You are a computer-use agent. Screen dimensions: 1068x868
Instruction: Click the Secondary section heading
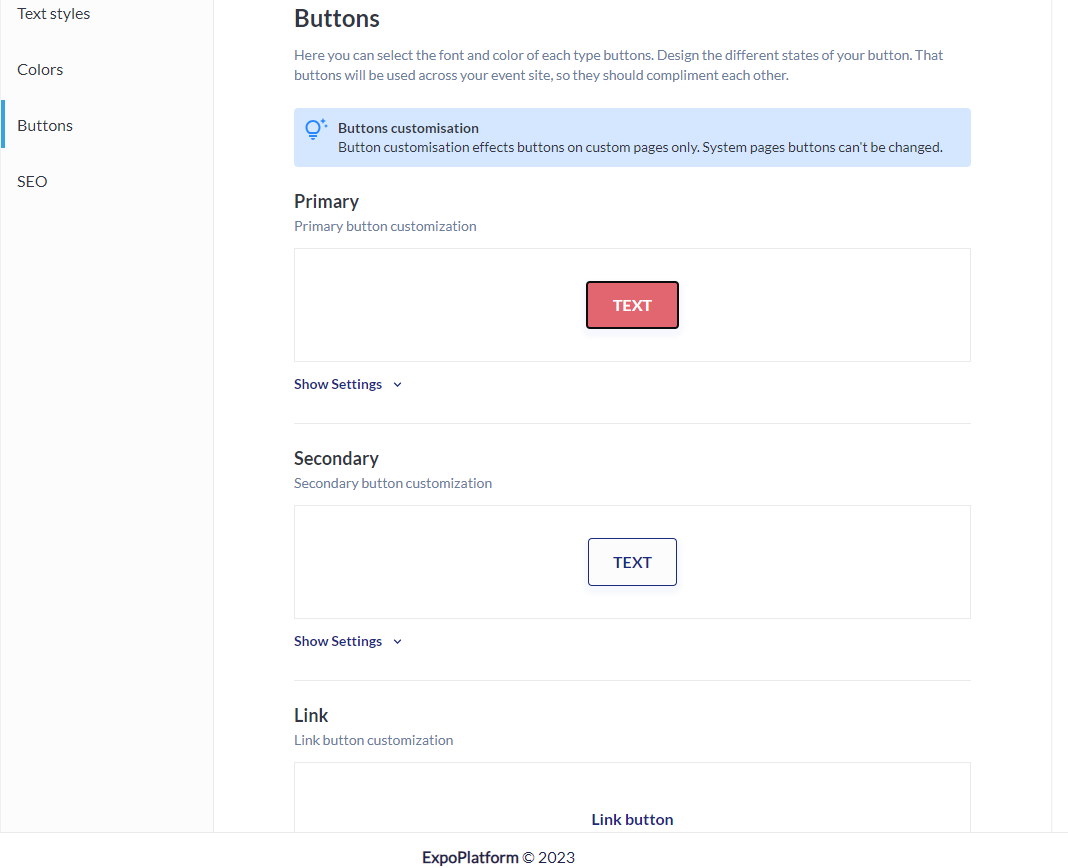336,459
